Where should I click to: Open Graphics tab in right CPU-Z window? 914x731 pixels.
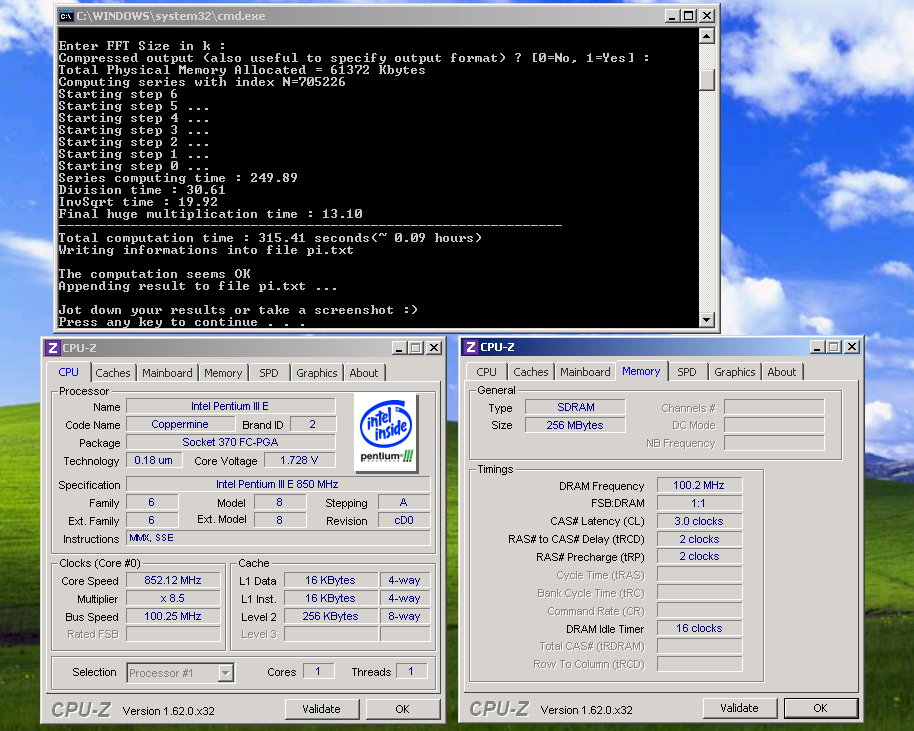734,372
